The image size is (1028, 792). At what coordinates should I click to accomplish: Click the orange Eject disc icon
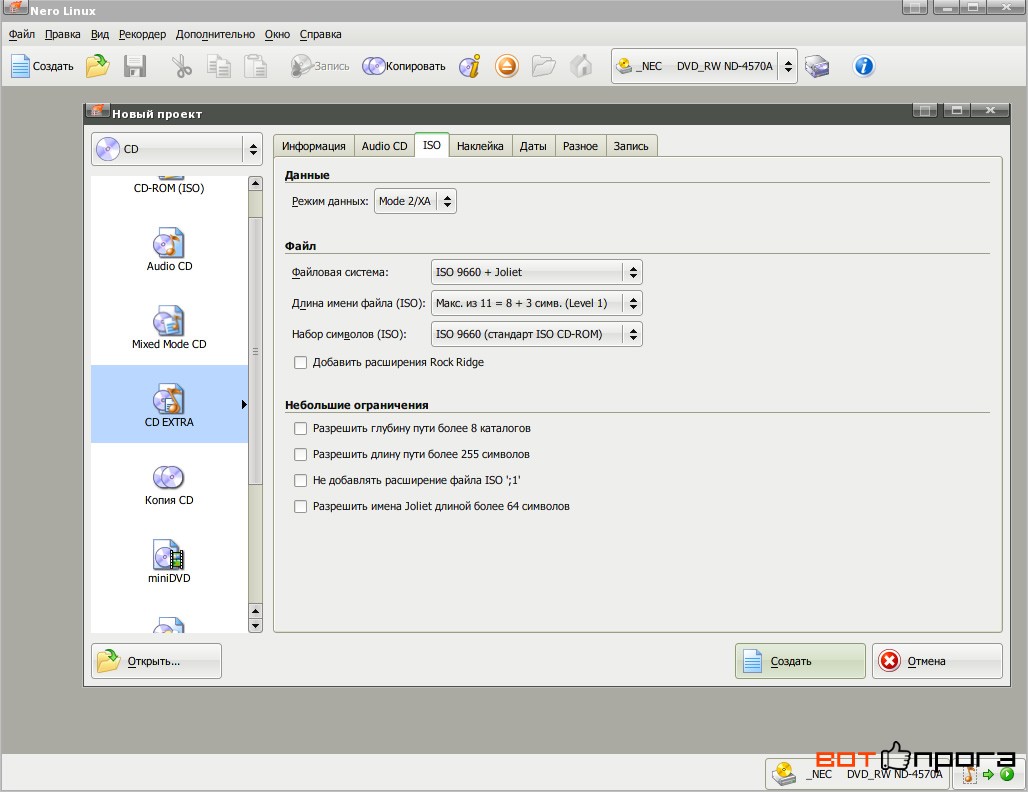[507, 66]
